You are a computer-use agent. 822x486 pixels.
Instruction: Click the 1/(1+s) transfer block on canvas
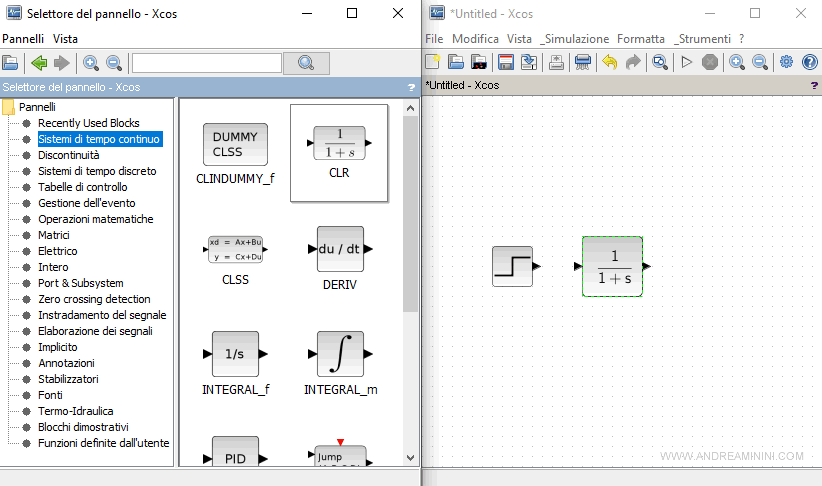pyautogui.click(x=612, y=266)
